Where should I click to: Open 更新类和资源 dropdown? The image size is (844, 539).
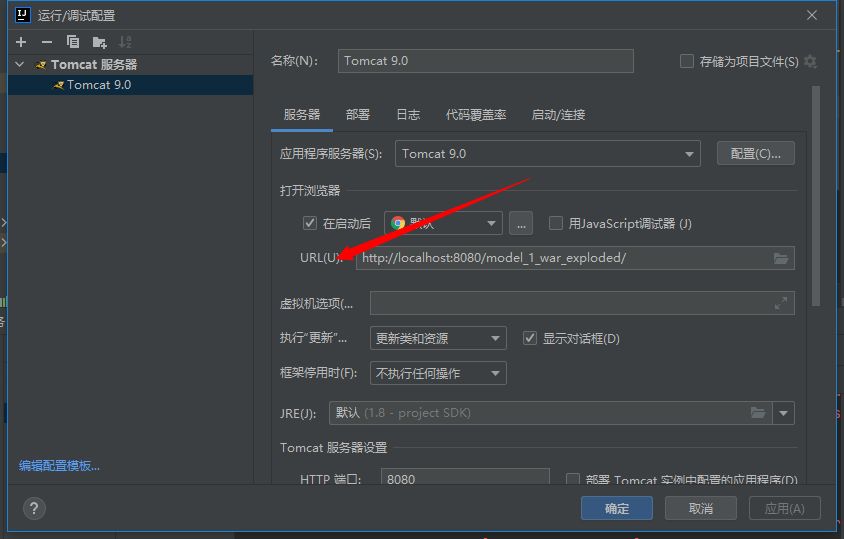click(438, 338)
